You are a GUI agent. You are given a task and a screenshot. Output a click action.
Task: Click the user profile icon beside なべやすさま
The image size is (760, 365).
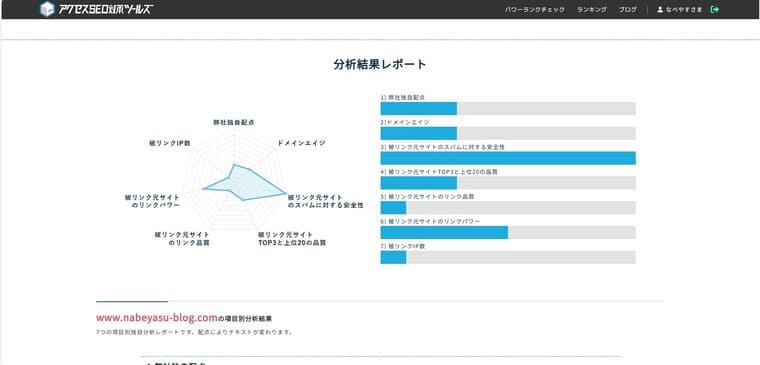click(660, 9)
